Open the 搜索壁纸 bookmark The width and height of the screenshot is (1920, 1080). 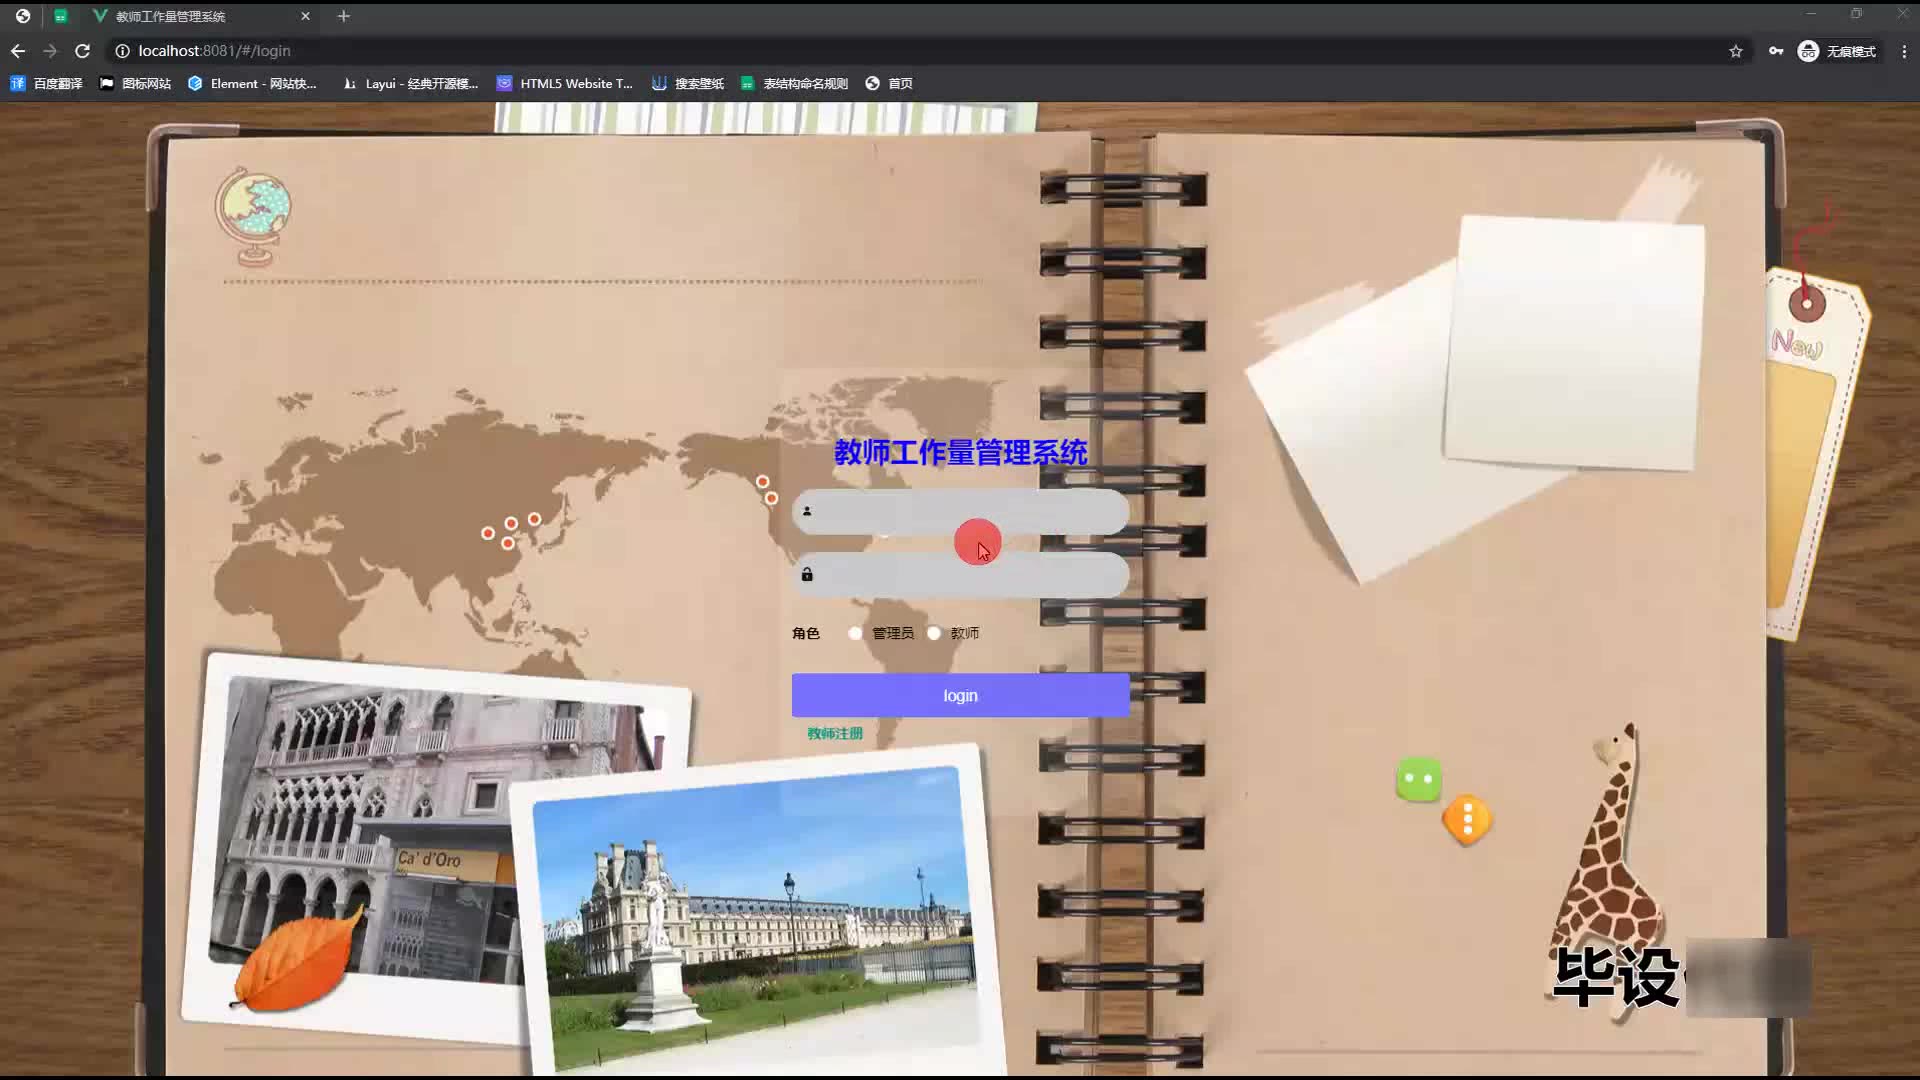coord(688,84)
